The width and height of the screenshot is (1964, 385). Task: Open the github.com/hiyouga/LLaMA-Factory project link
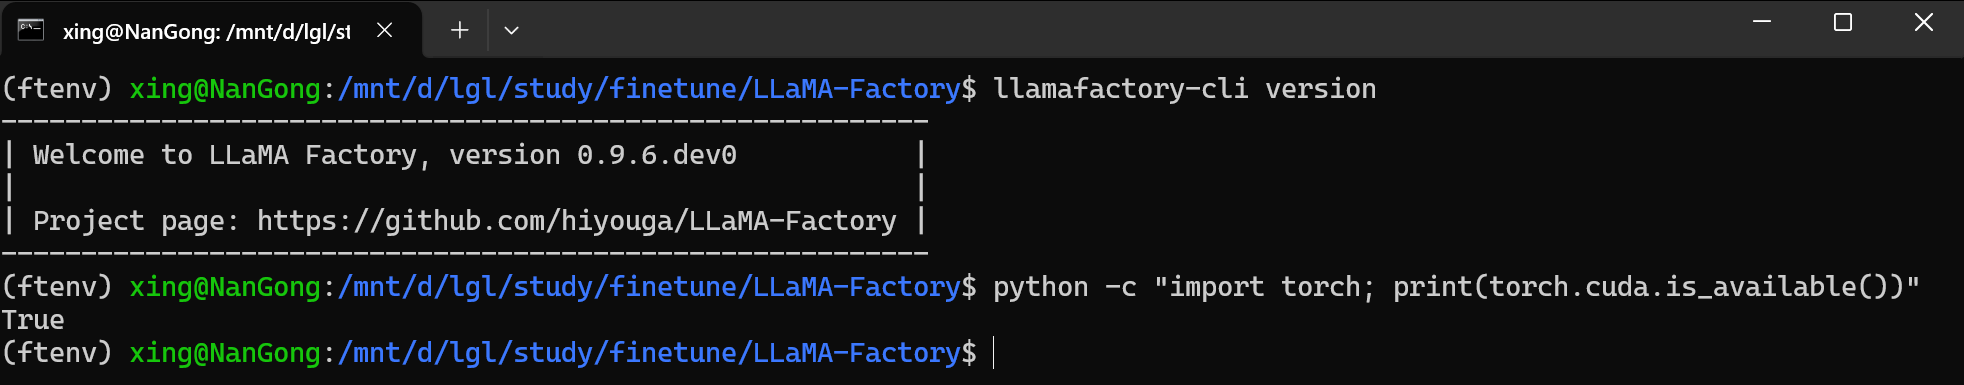[577, 221]
